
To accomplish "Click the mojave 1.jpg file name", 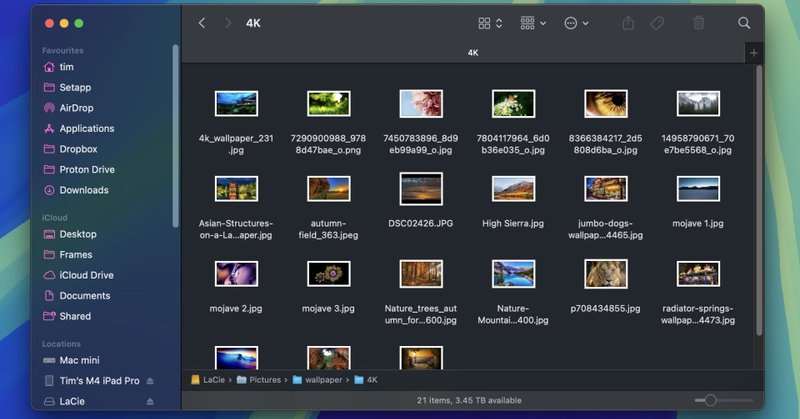I will click(698, 224).
